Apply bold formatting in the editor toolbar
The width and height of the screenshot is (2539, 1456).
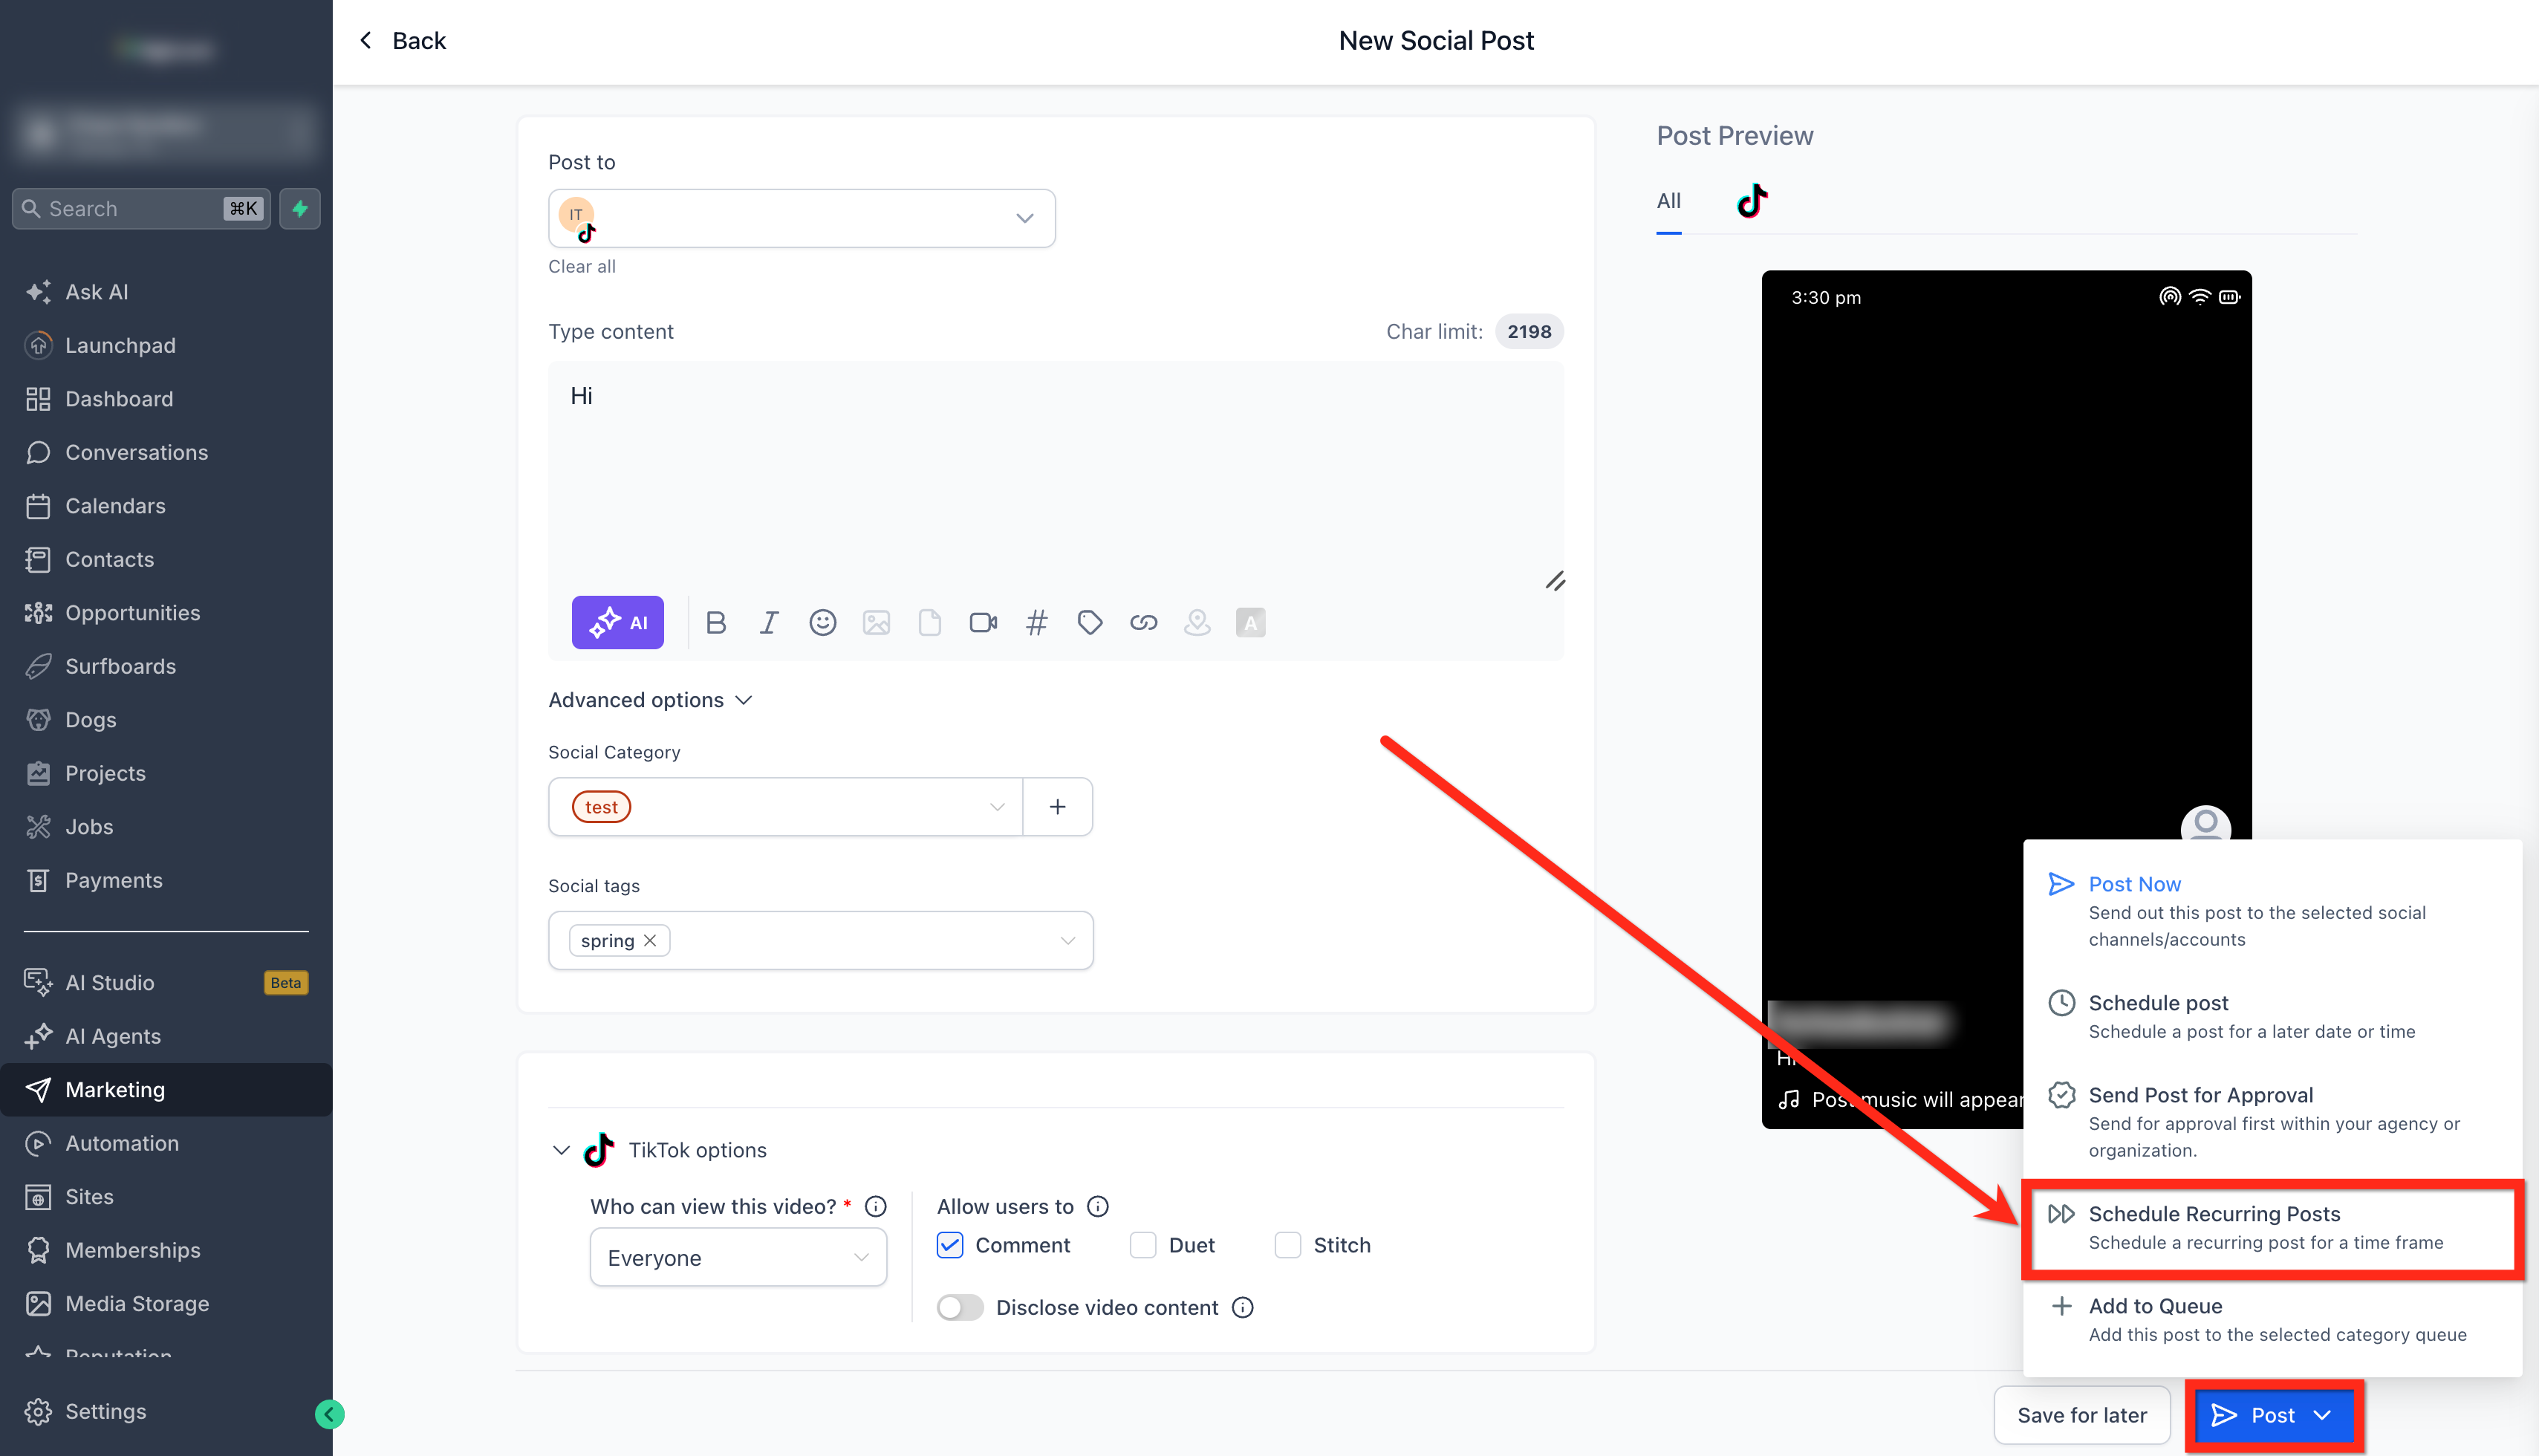(716, 623)
